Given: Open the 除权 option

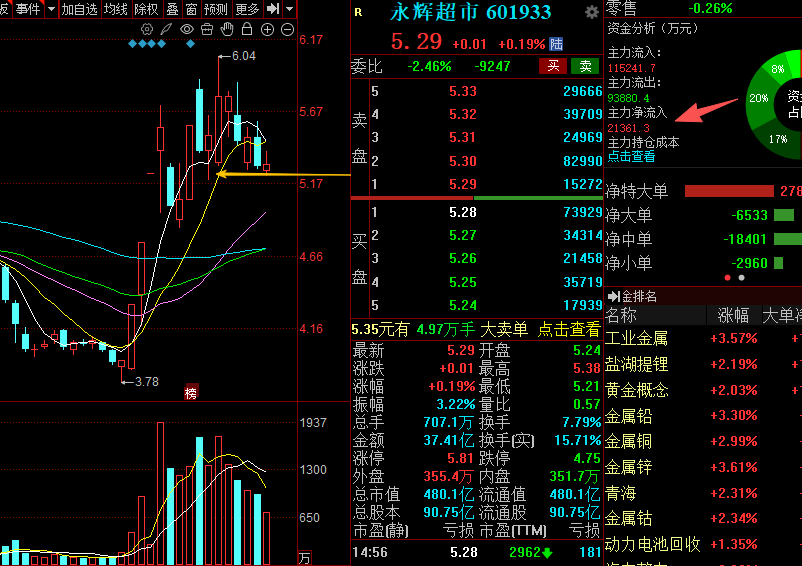Looking at the screenshot, I should (x=146, y=9).
